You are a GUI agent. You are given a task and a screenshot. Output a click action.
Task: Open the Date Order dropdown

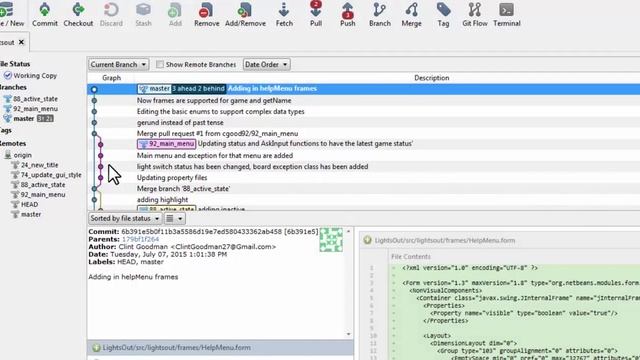[x=267, y=64]
